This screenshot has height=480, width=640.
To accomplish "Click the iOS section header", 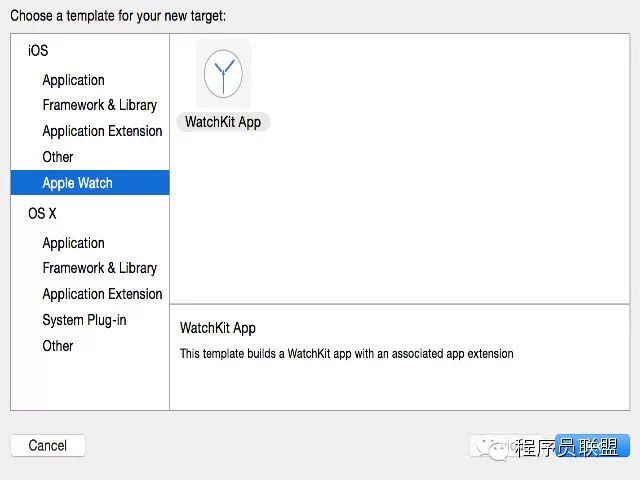I will 38,50.
